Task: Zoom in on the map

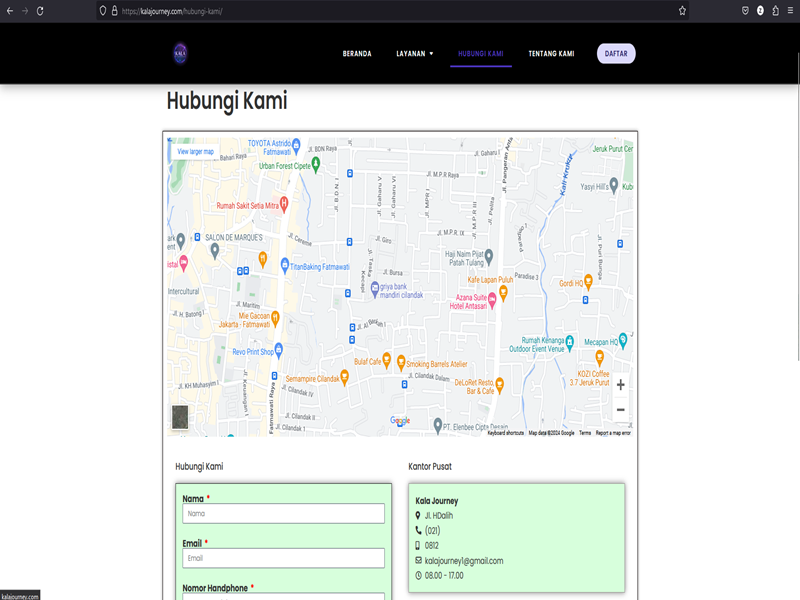Action: (x=620, y=385)
